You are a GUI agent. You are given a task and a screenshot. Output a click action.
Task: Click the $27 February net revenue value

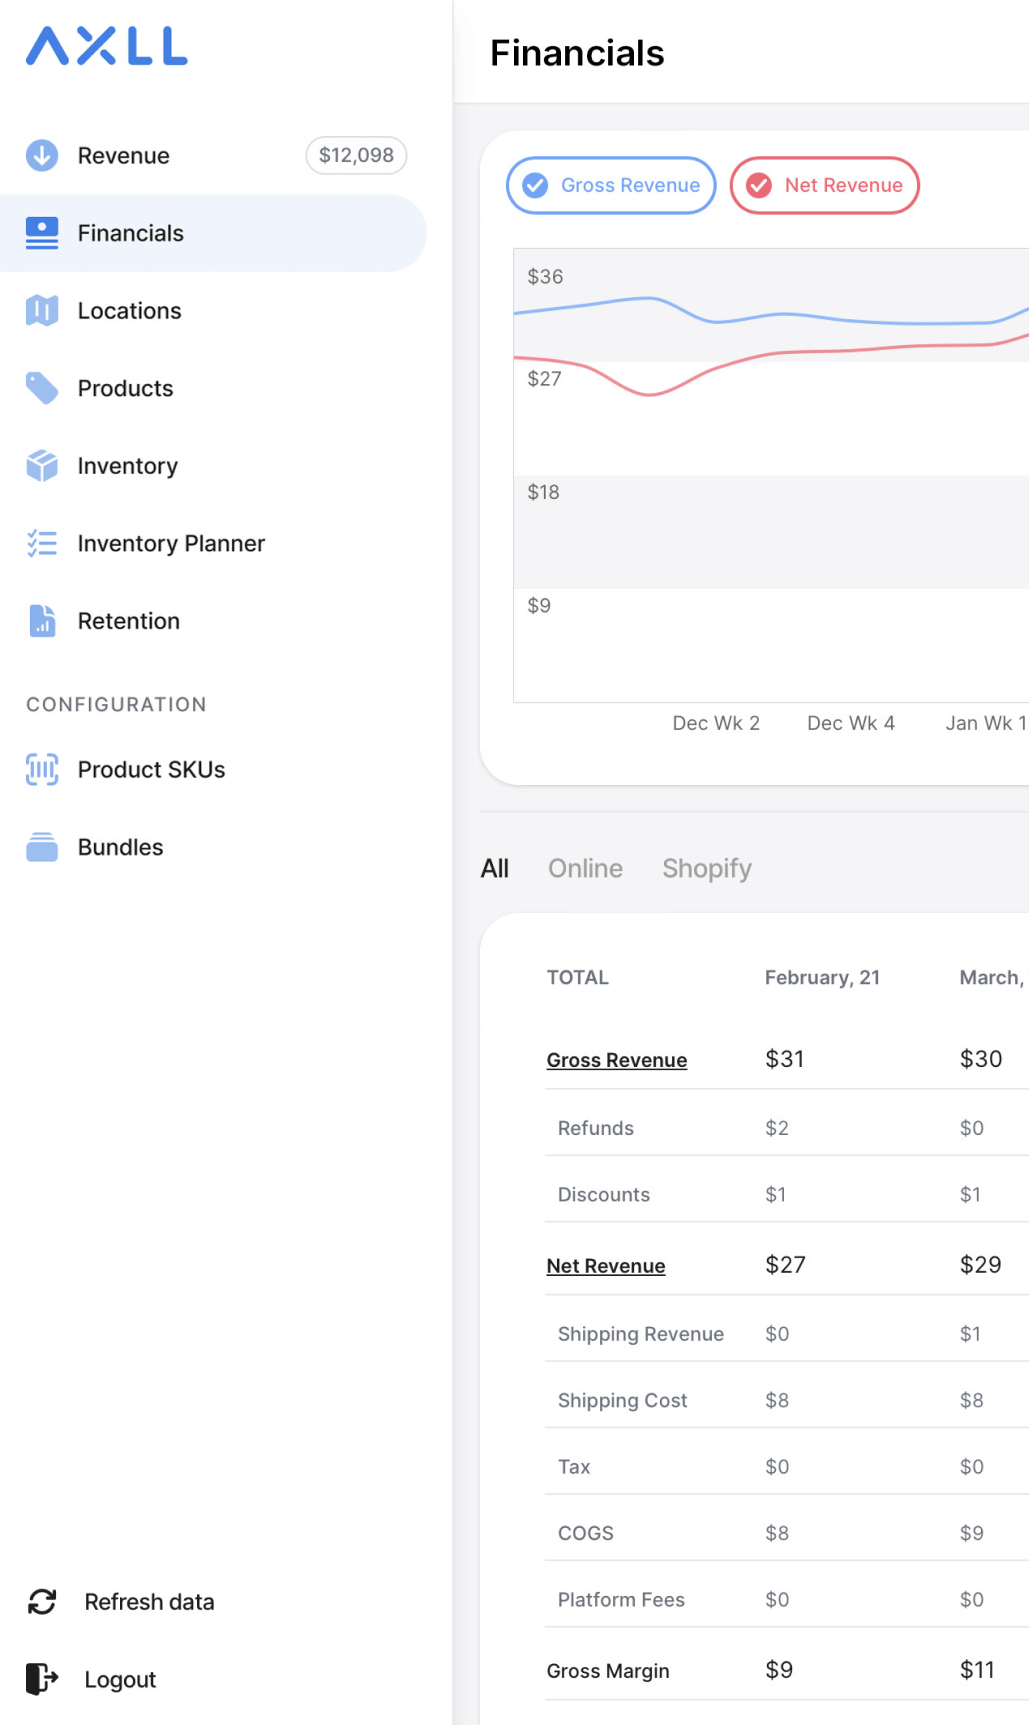[785, 1265]
